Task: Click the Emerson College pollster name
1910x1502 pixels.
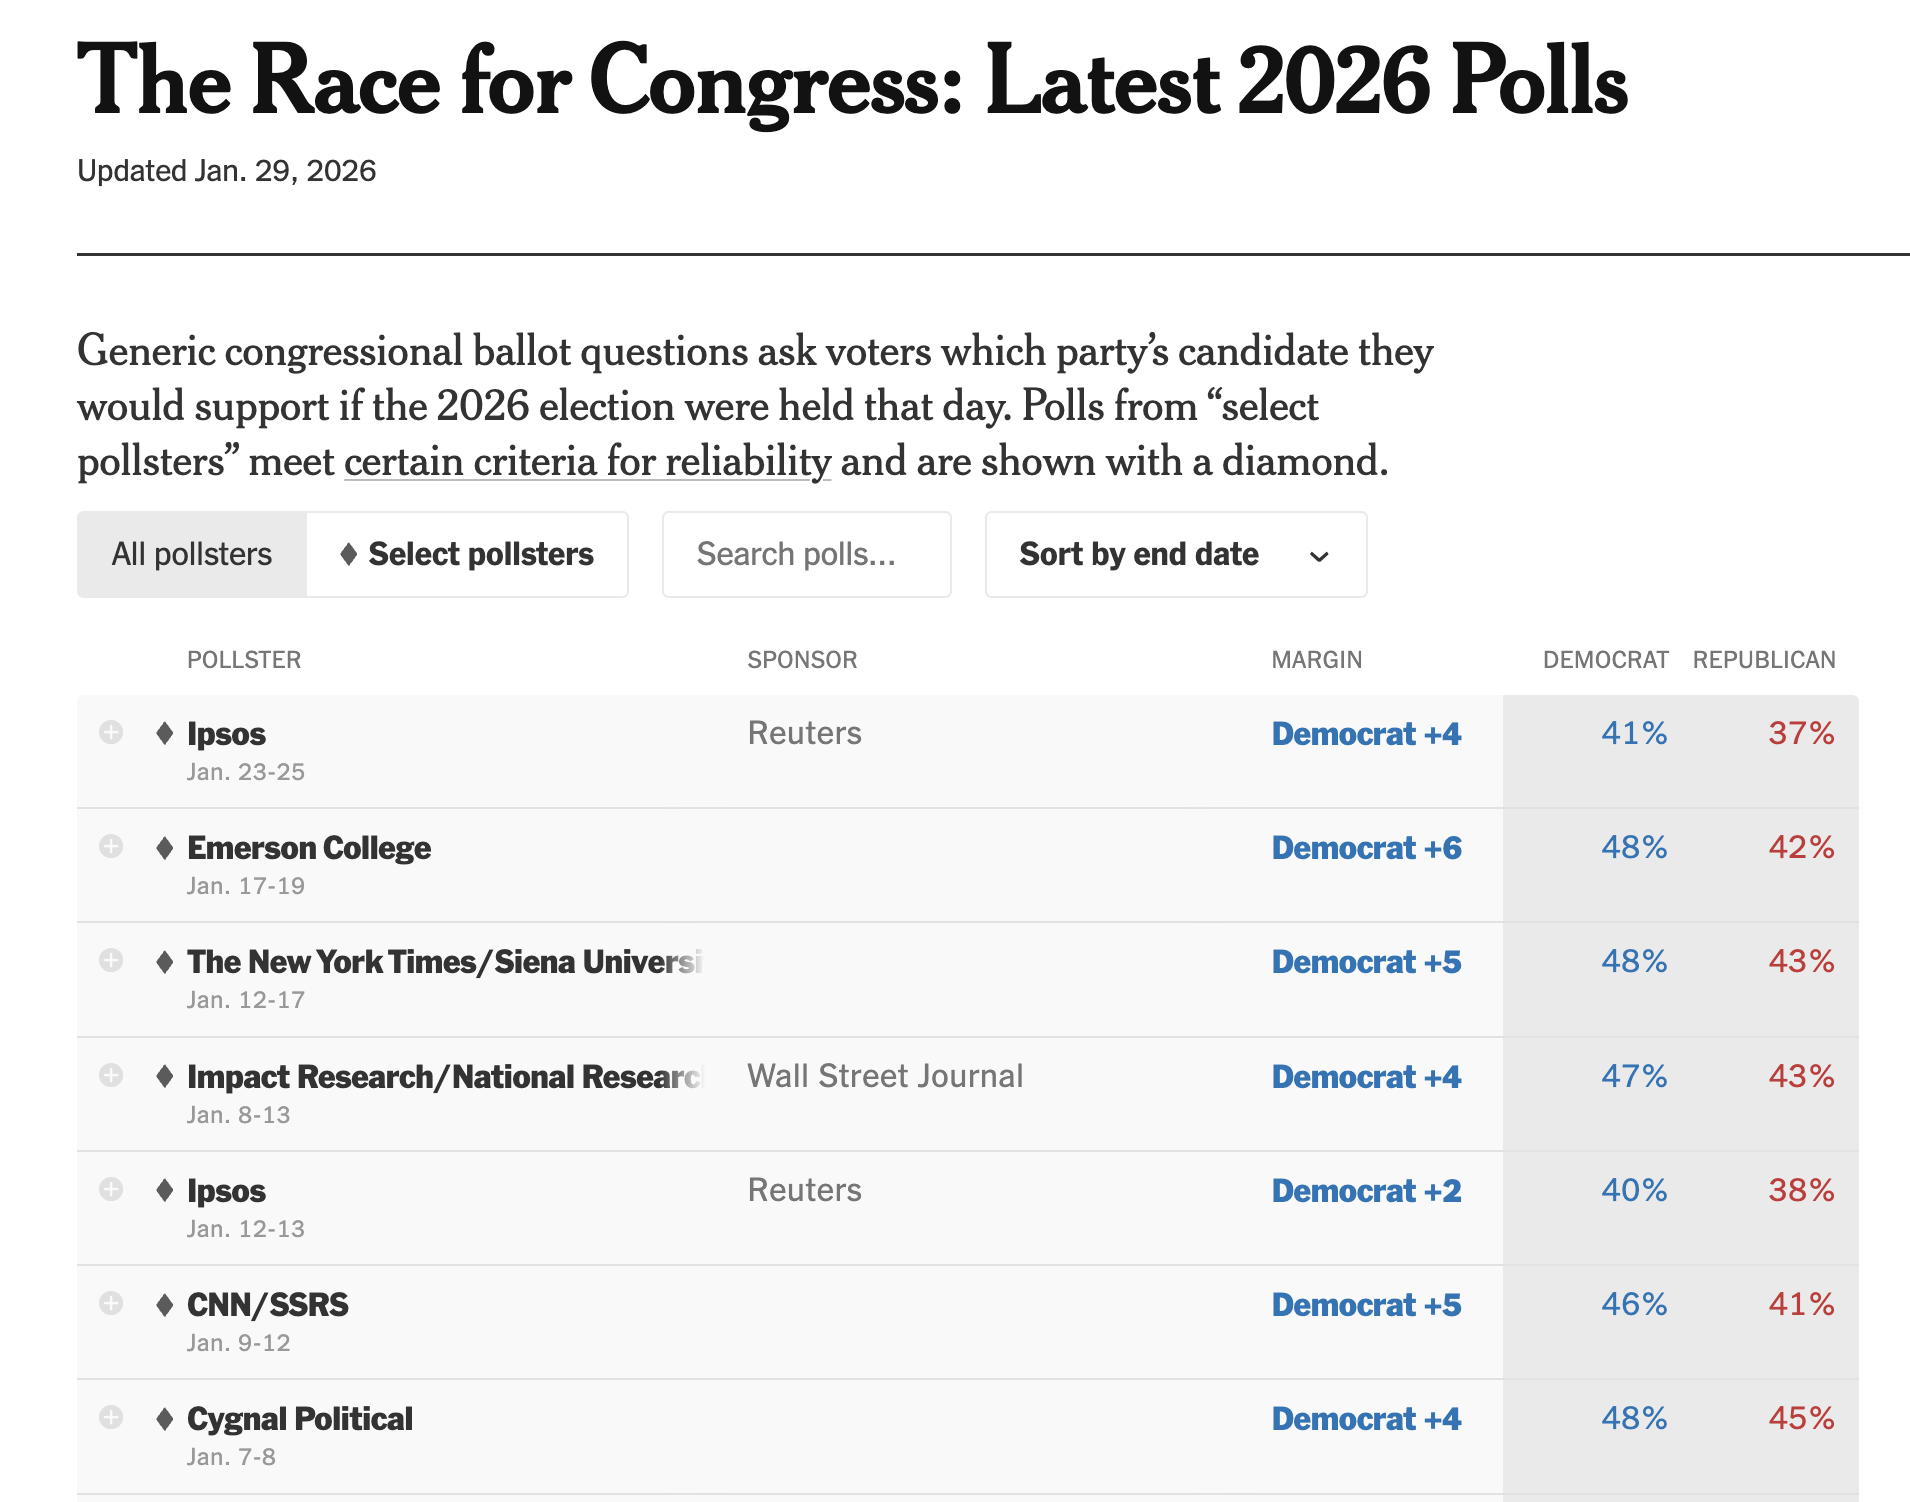Action: [x=309, y=848]
